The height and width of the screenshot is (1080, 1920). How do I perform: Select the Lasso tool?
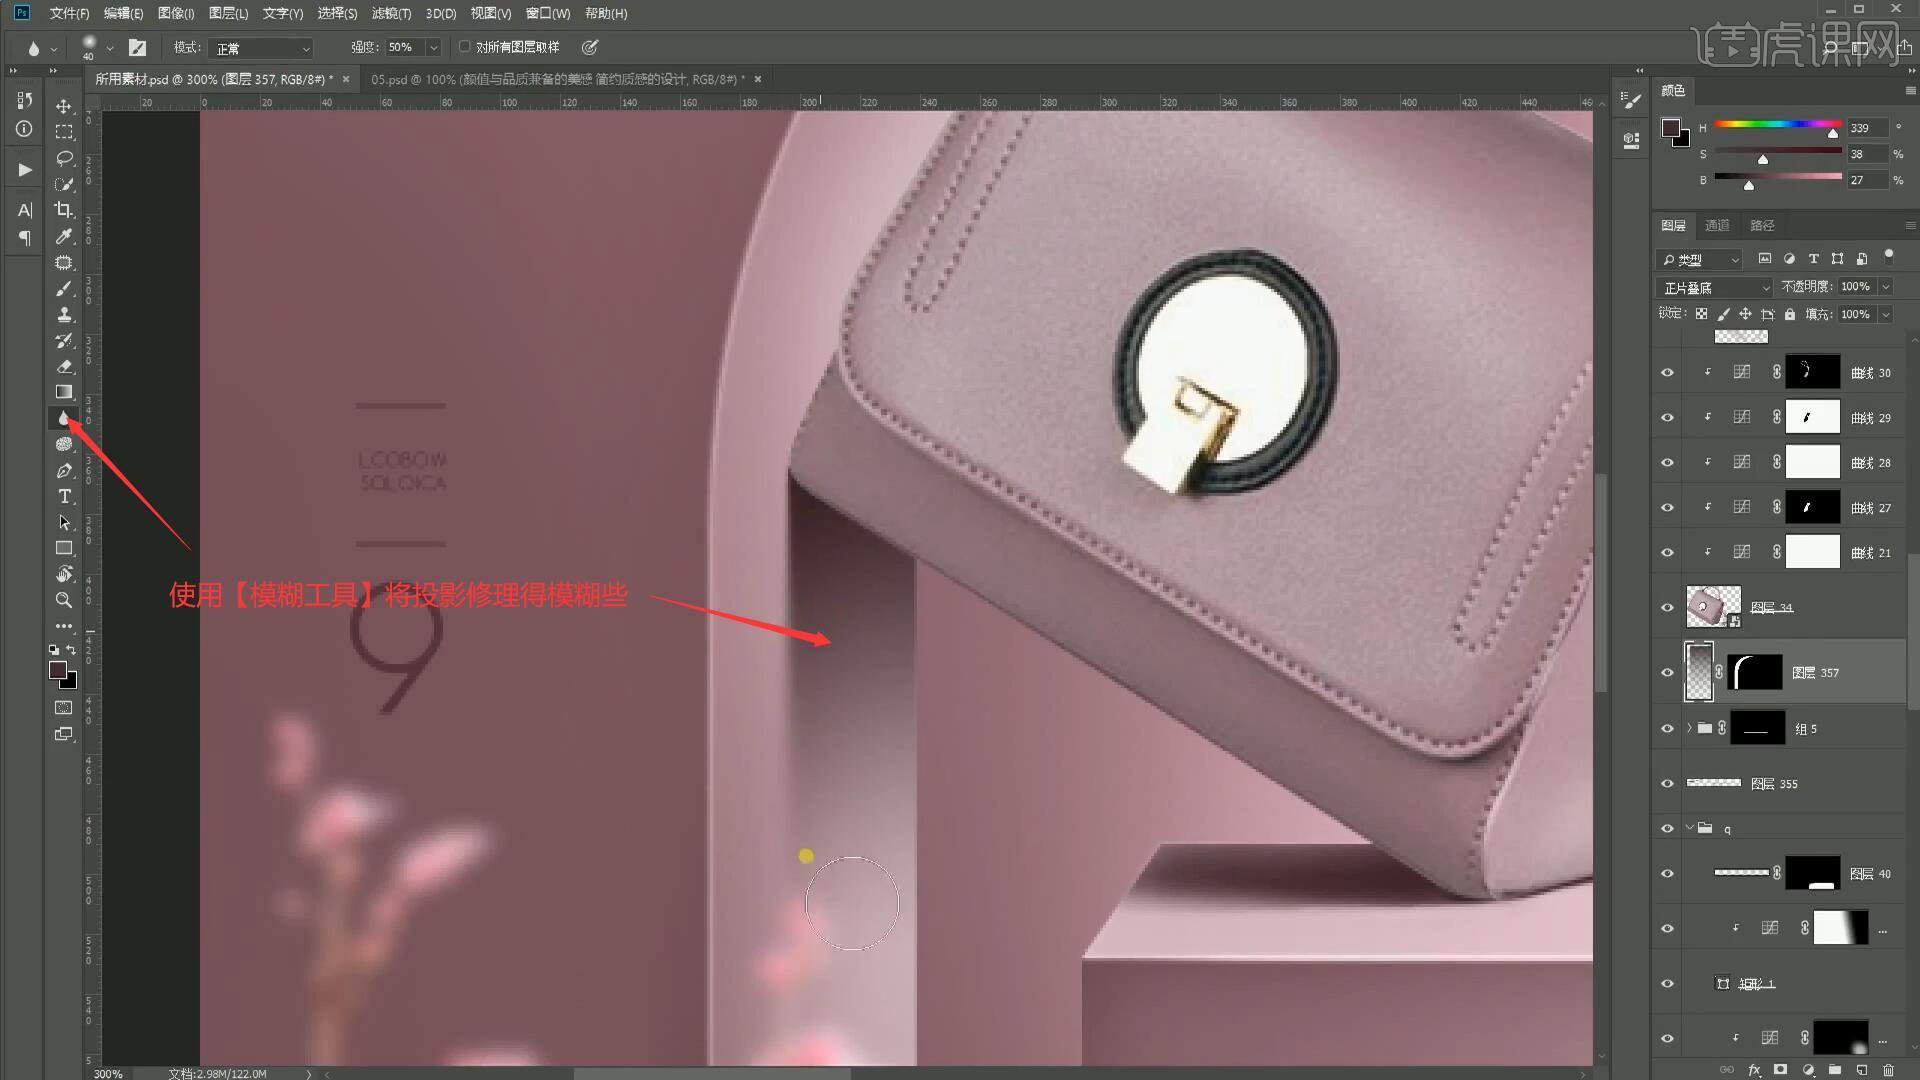click(x=64, y=158)
